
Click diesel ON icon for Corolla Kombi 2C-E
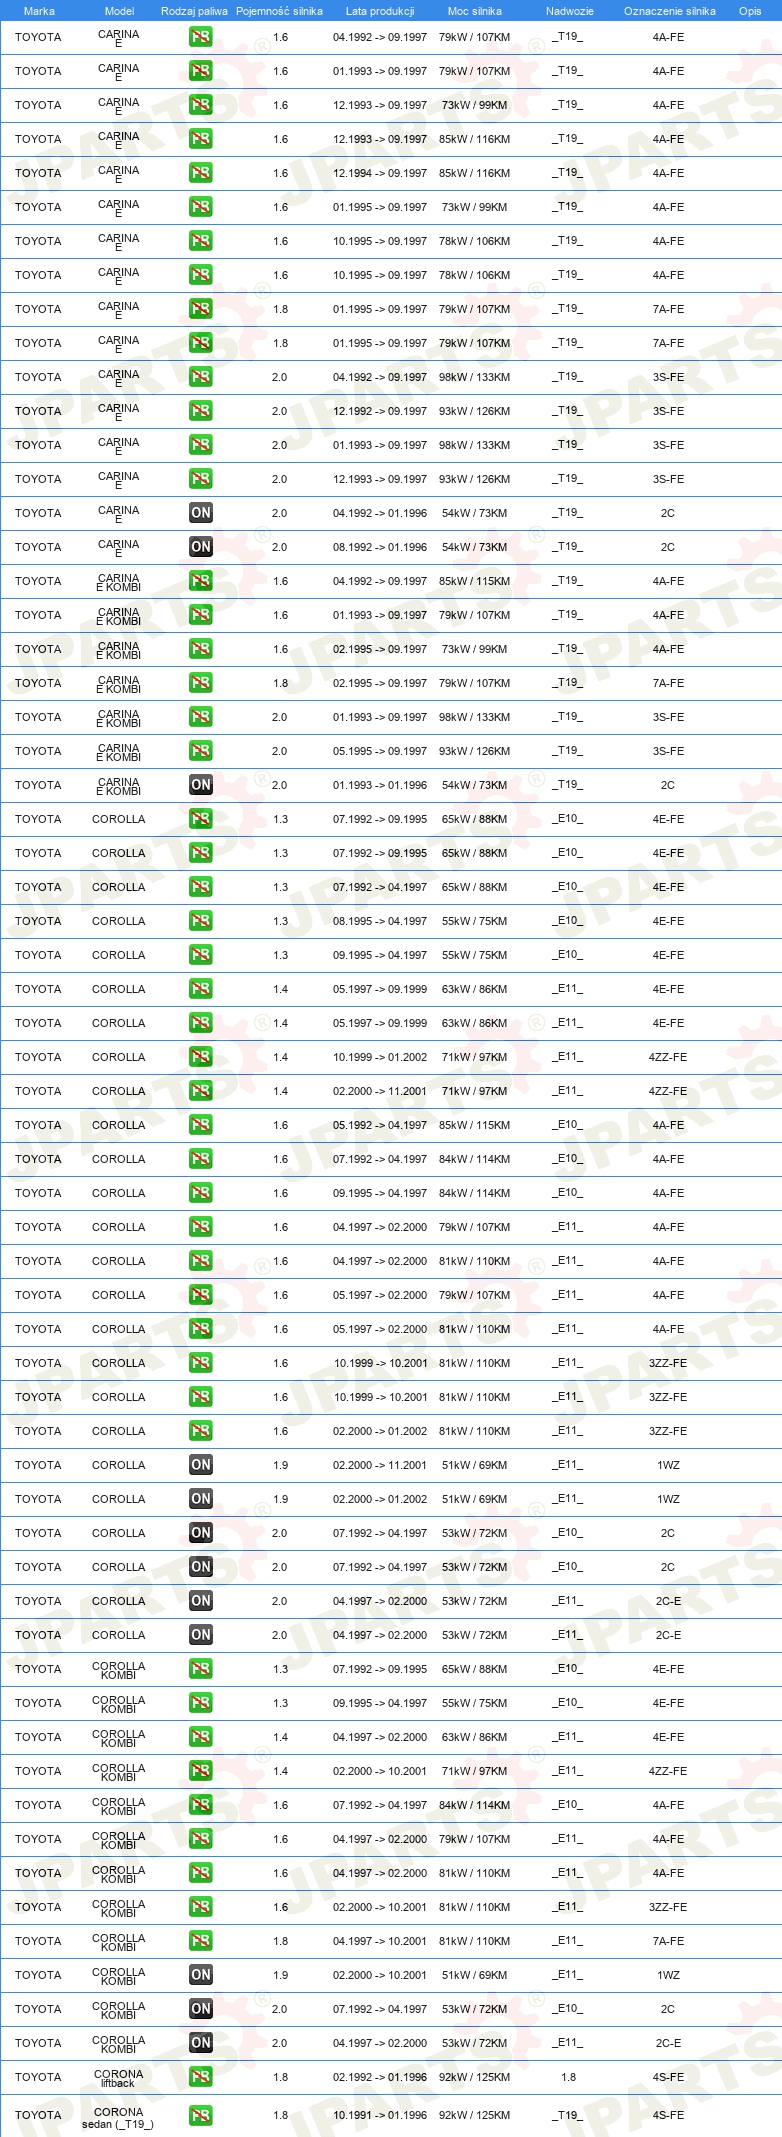pyautogui.click(x=201, y=2043)
